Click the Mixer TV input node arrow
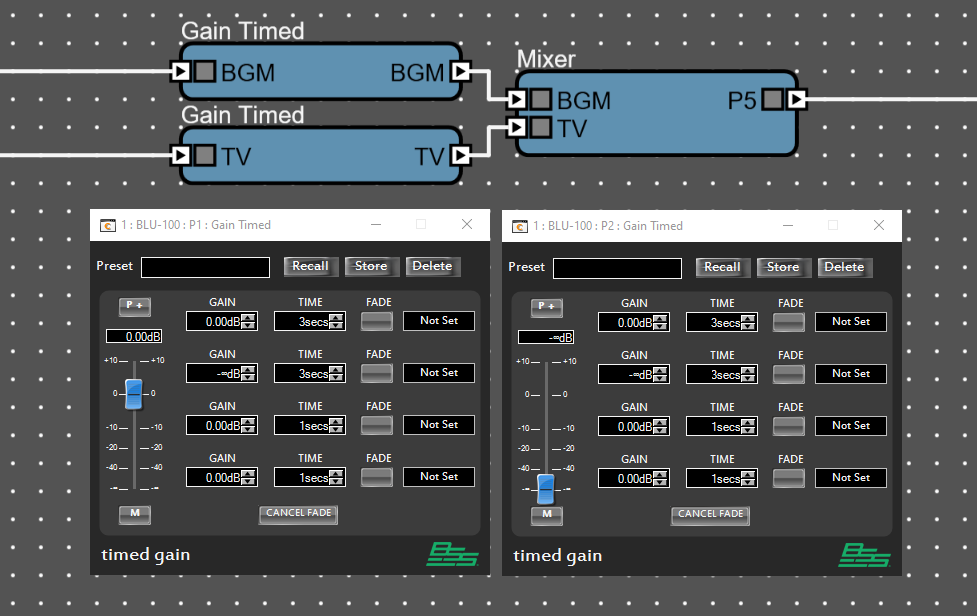The width and height of the screenshot is (977, 616). [517, 128]
